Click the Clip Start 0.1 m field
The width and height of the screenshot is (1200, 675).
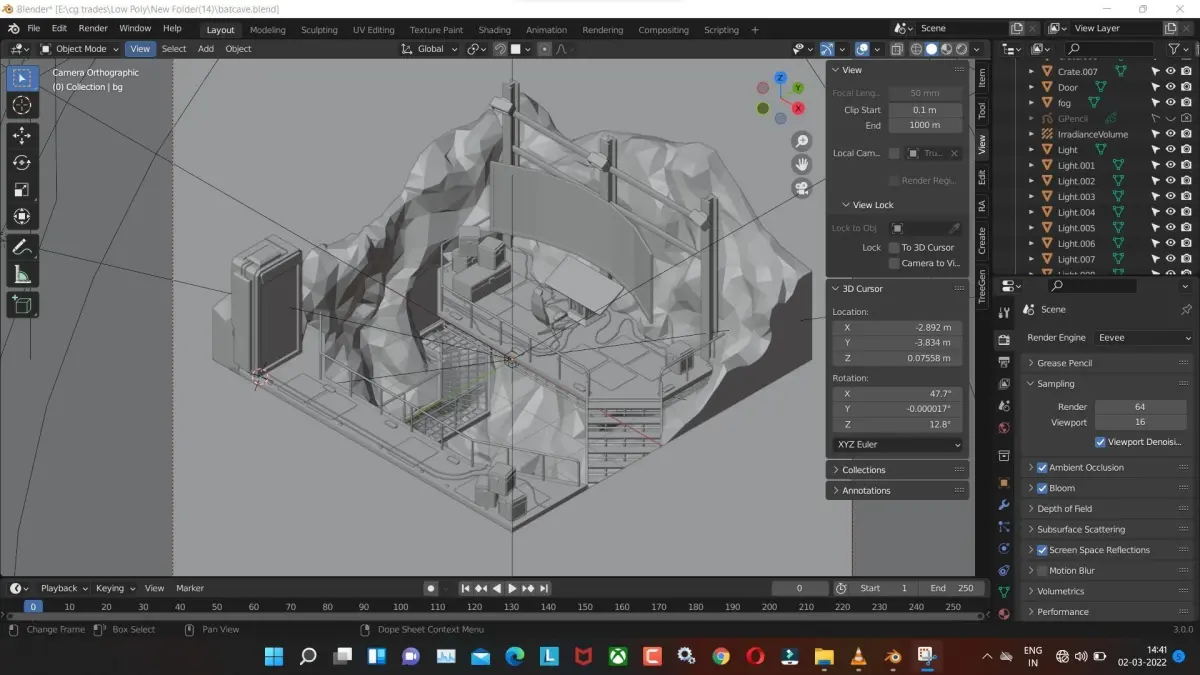pyautogui.click(x=924, y=110)
